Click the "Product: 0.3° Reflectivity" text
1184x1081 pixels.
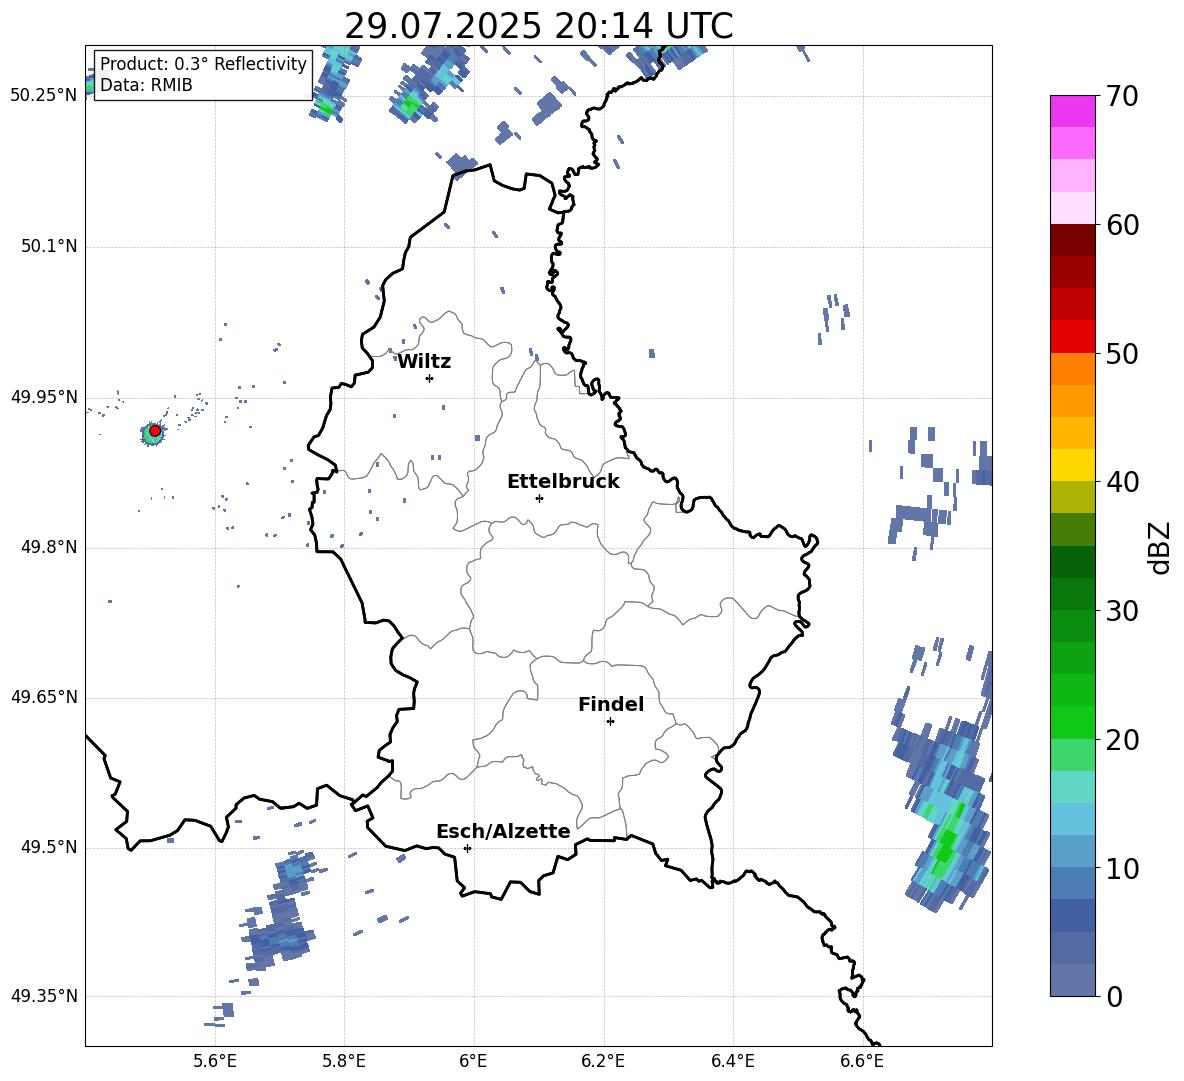203,64
